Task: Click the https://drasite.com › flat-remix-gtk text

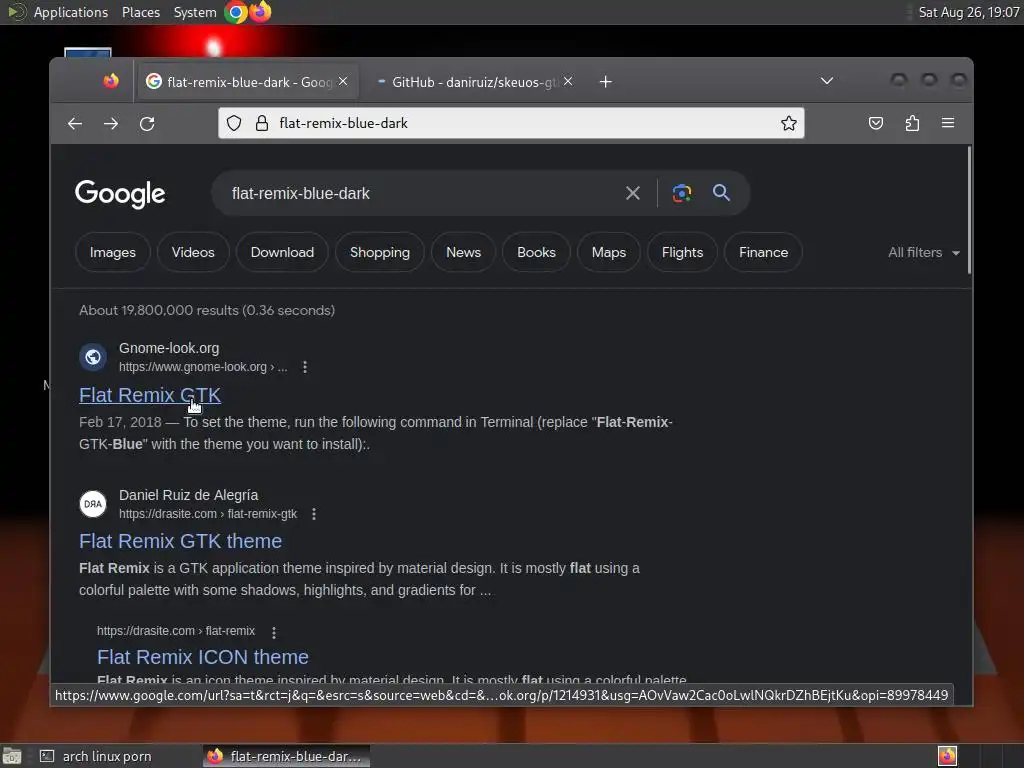Action: tap(208, 514)
